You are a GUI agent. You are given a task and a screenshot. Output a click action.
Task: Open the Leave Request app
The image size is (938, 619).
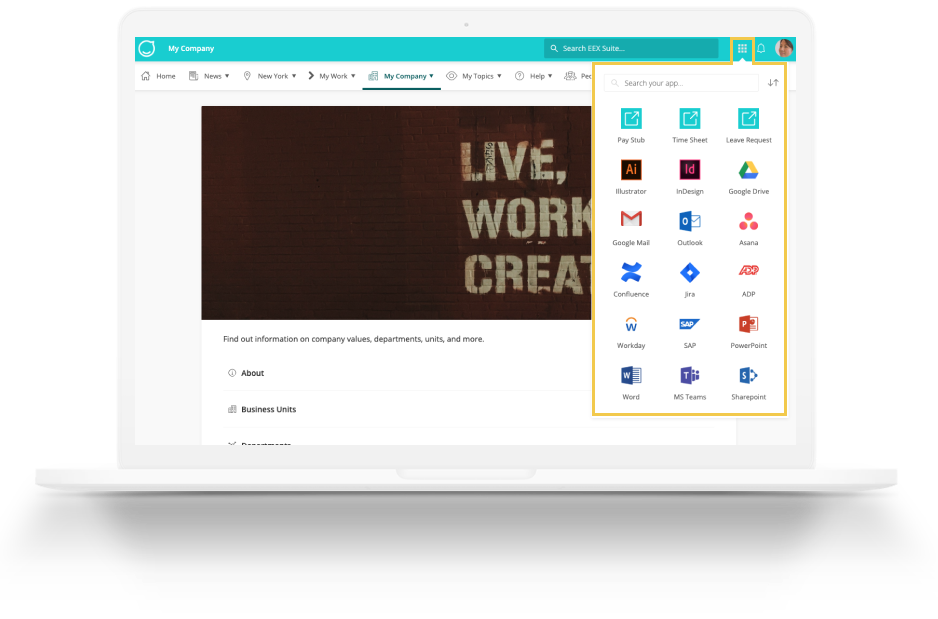coord(748,119)
